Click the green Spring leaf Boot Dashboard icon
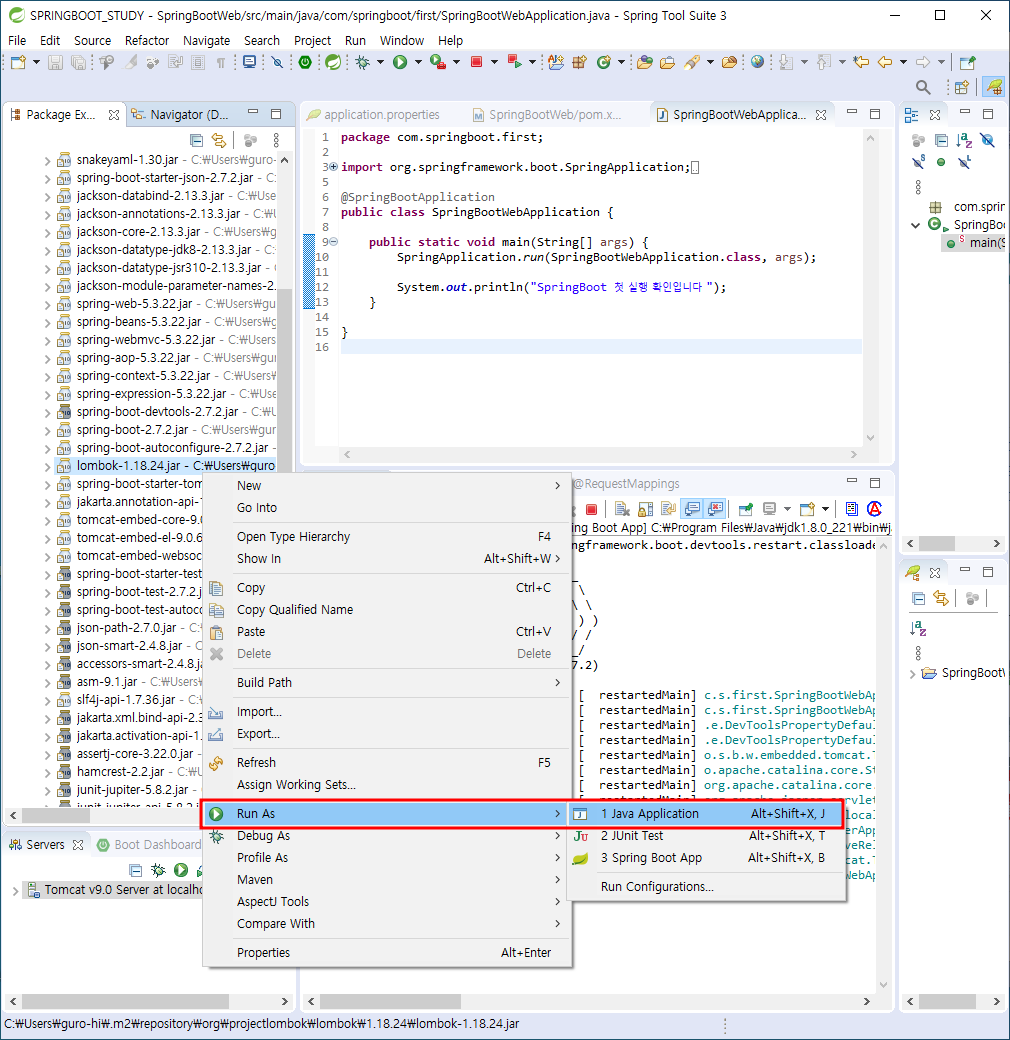1010x1040 pixels. click(x=333, y=62)
